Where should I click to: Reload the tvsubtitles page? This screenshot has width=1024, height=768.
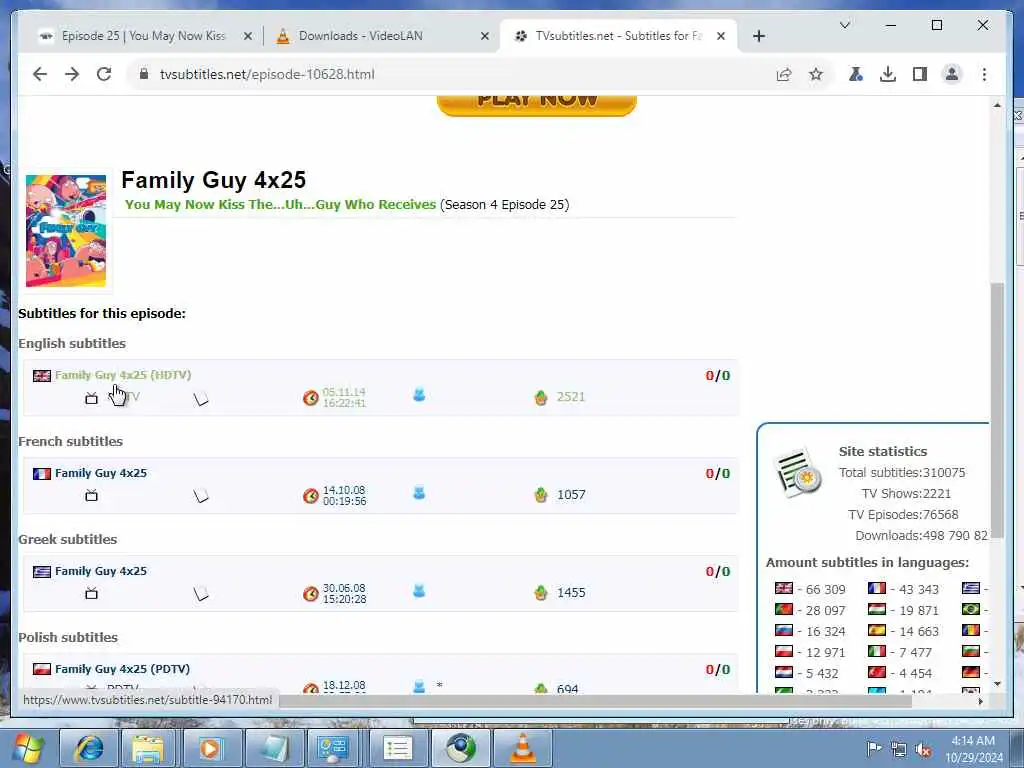[104, 74]
